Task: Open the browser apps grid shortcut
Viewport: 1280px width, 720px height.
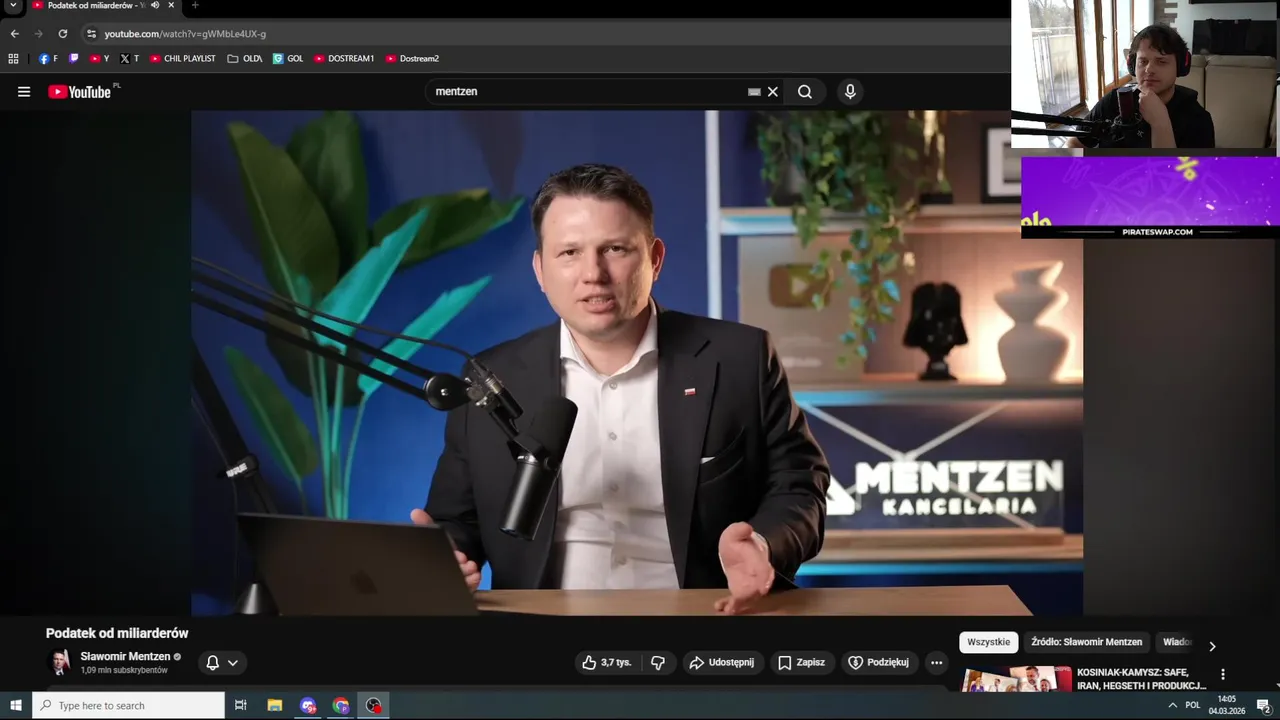Action: click(x=13, y=59)
